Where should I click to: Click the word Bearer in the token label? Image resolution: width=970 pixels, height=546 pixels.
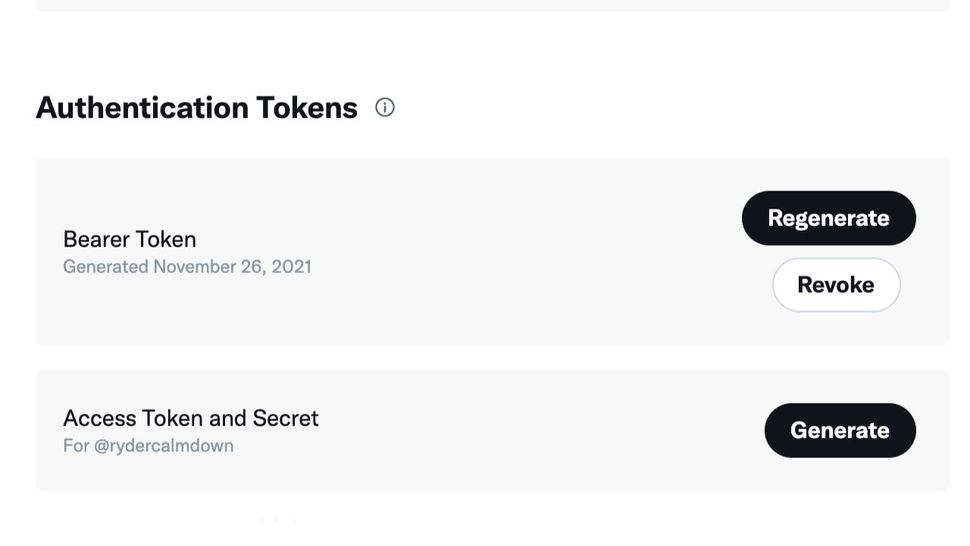point(94,240)
